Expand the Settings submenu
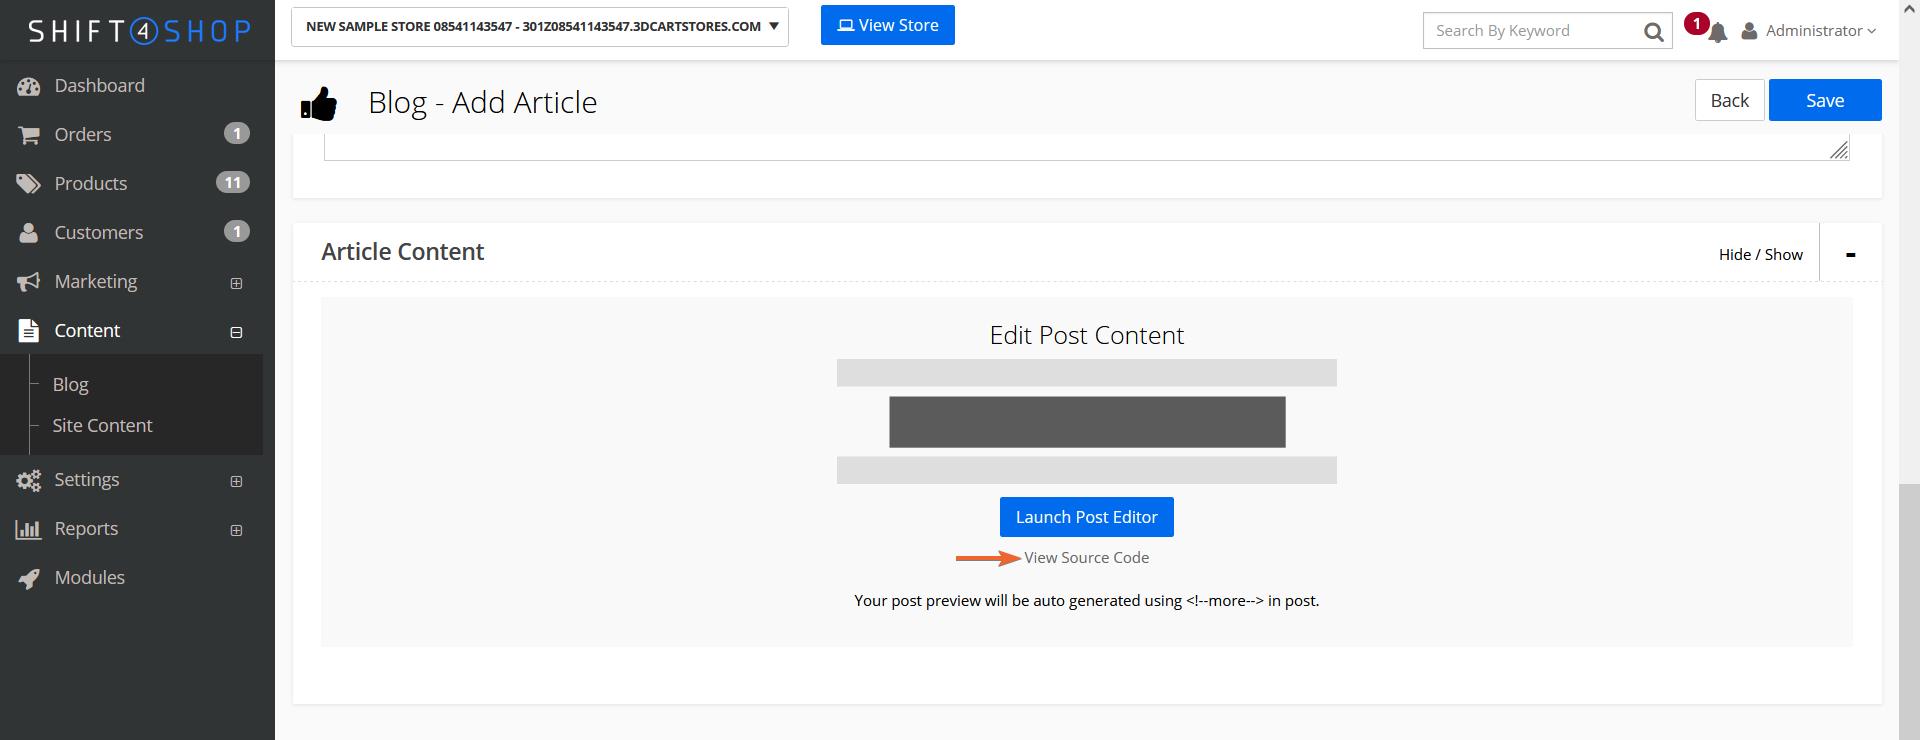Screen dimensions: 1920x740 tap(236, 481)
